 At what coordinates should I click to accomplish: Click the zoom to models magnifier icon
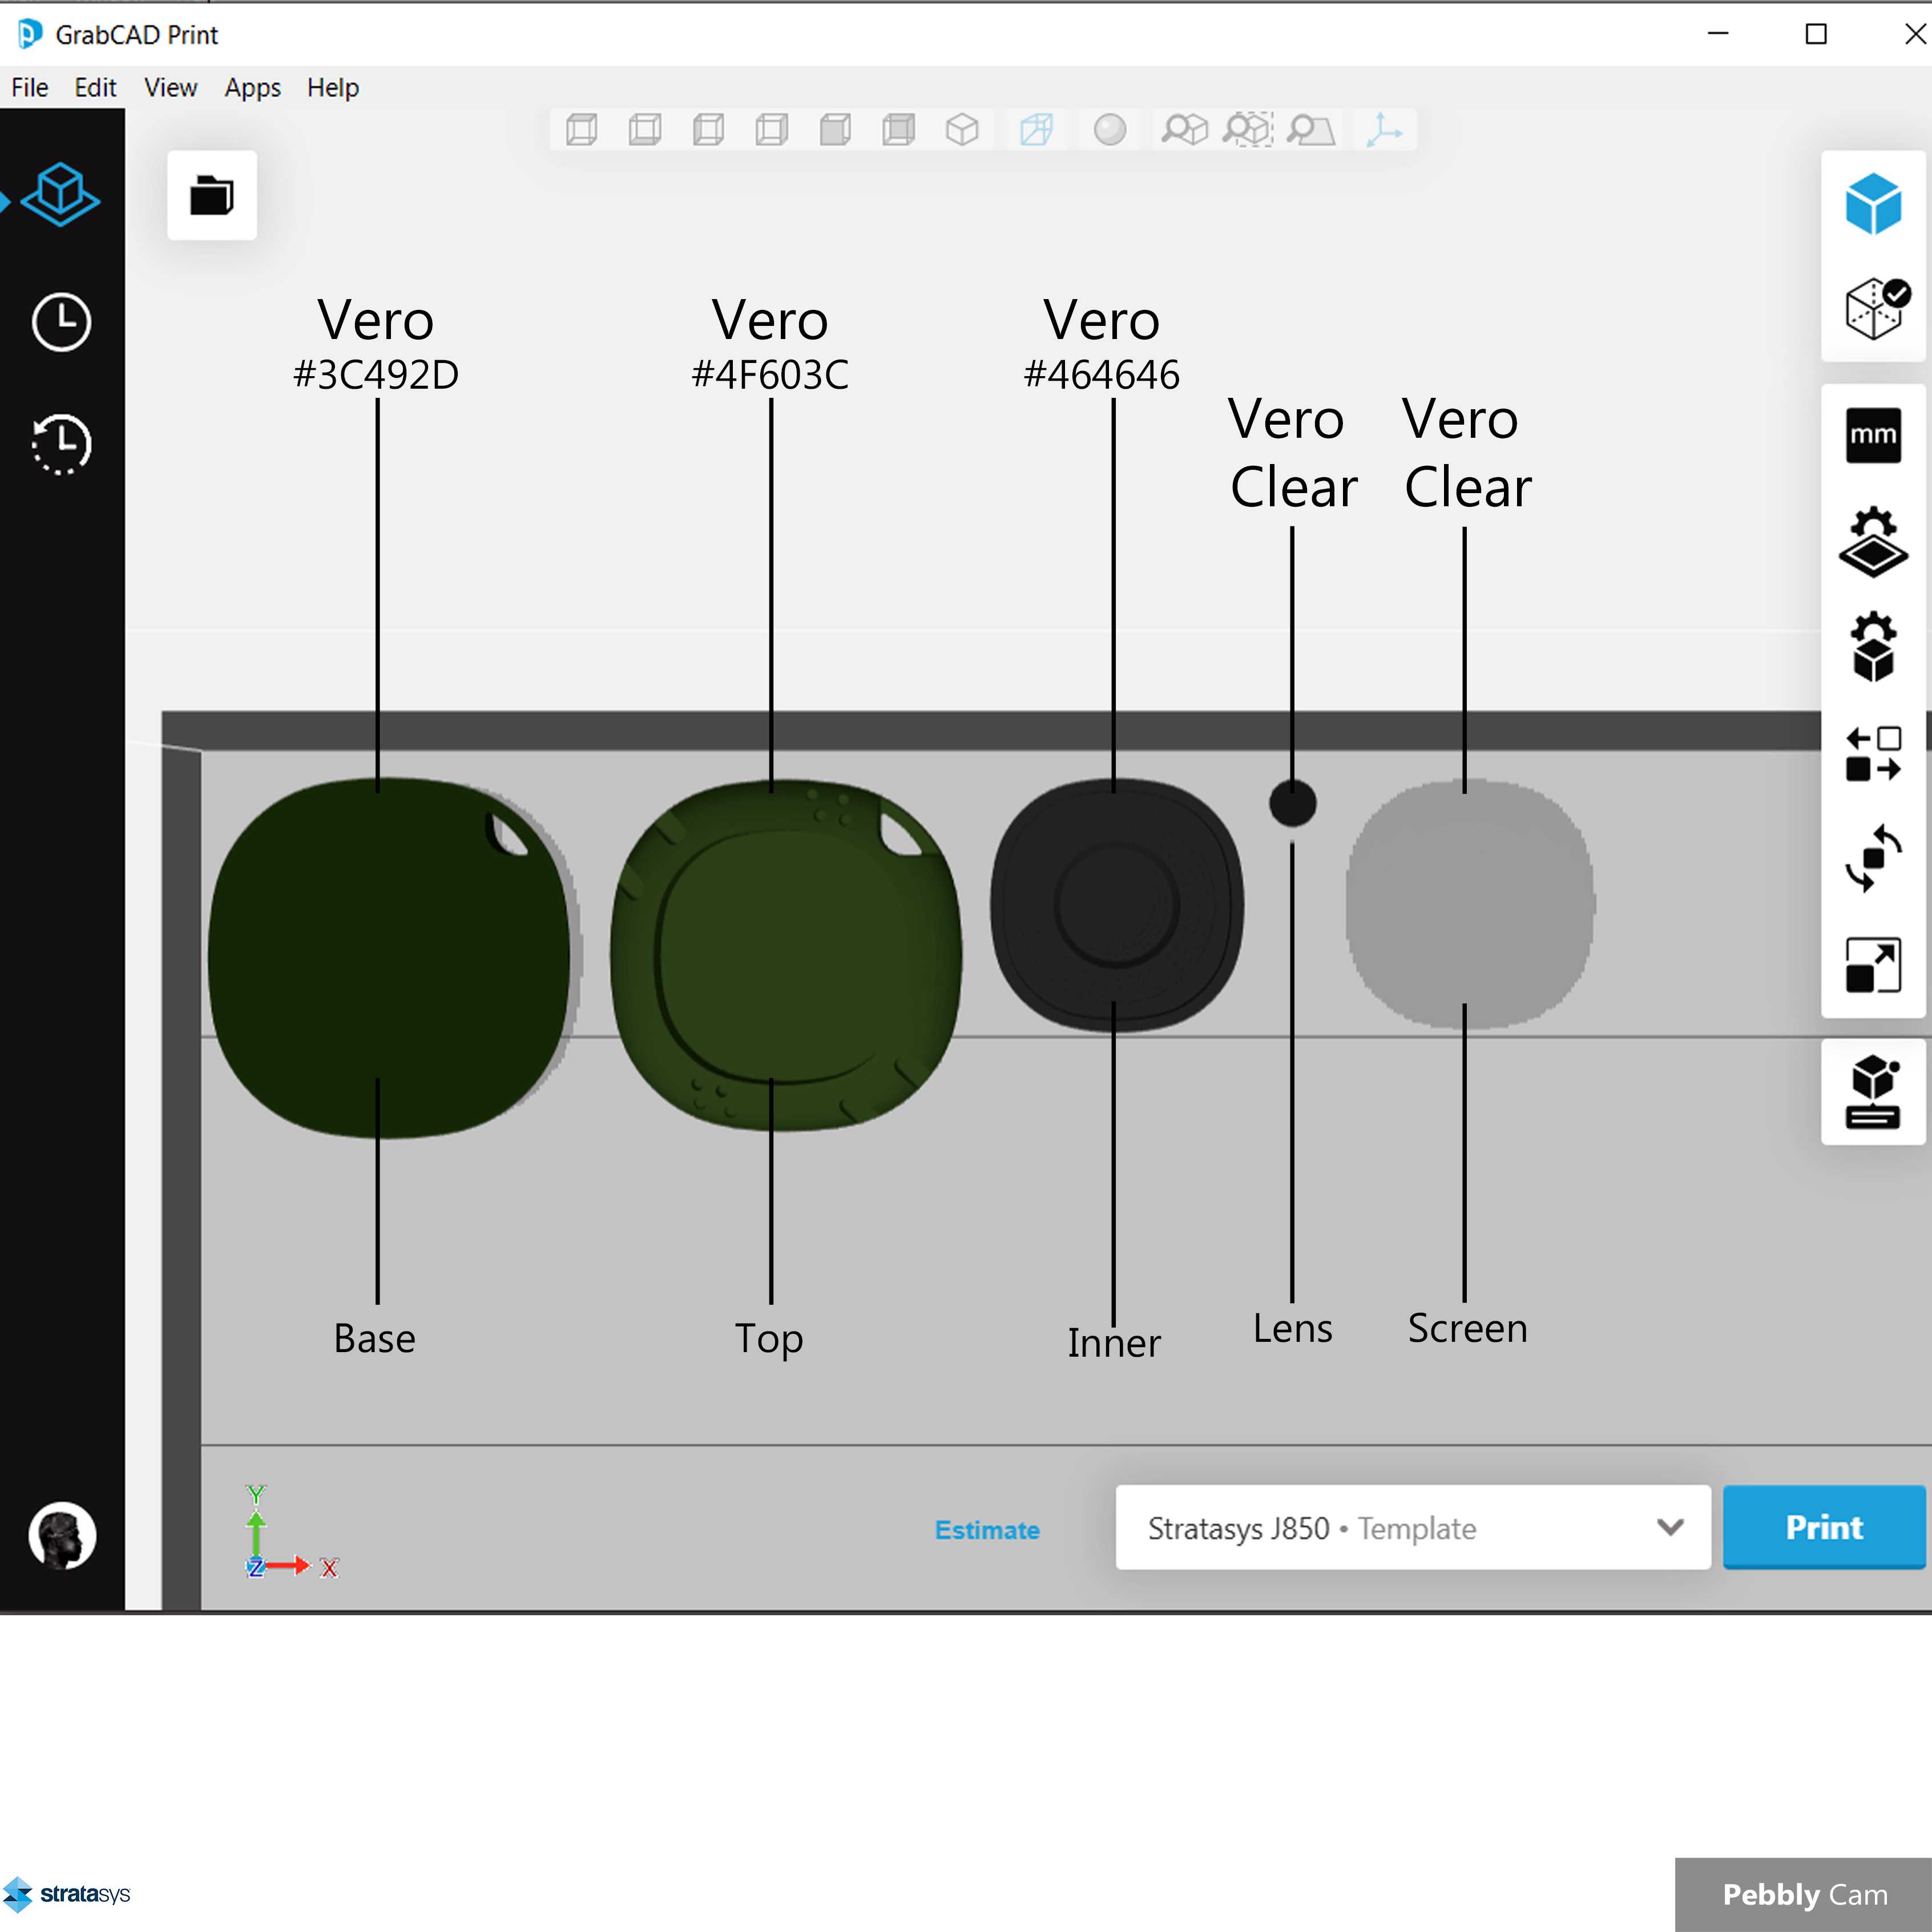(1185, 130)
